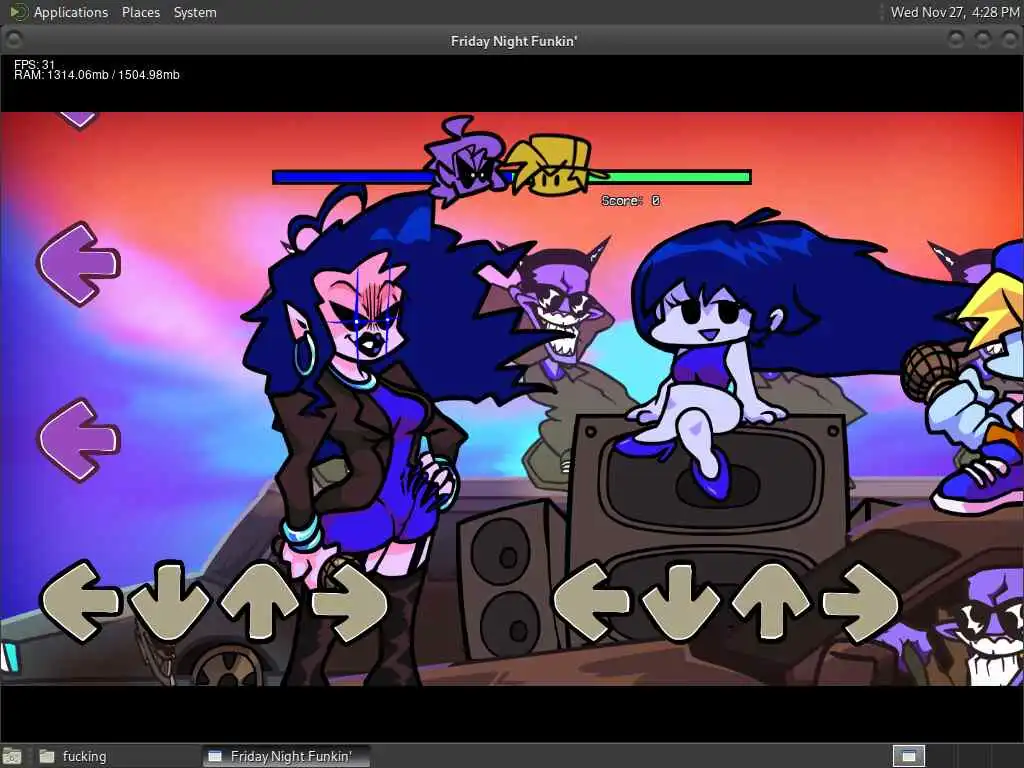Maximize the Friday Night Funkin' window
This screenshot has height=768, width=1024.
point(983,40)
